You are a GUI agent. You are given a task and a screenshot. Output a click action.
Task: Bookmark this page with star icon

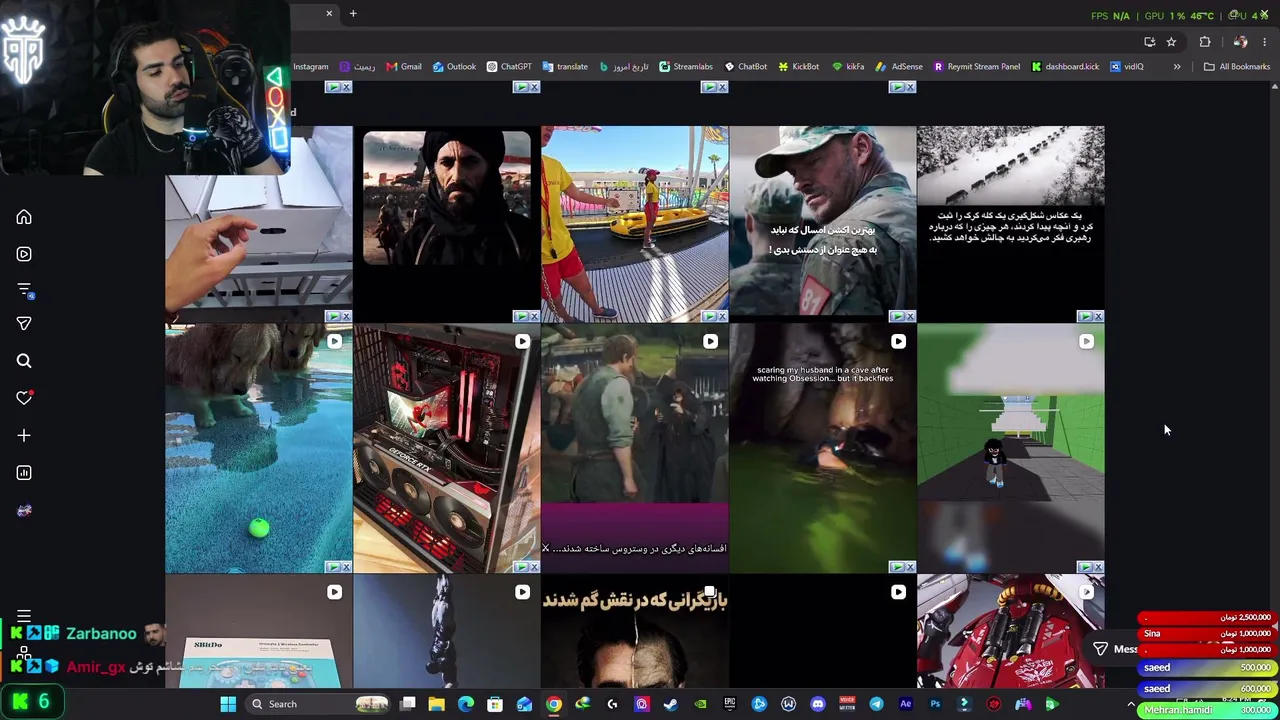click(1171, 42)
